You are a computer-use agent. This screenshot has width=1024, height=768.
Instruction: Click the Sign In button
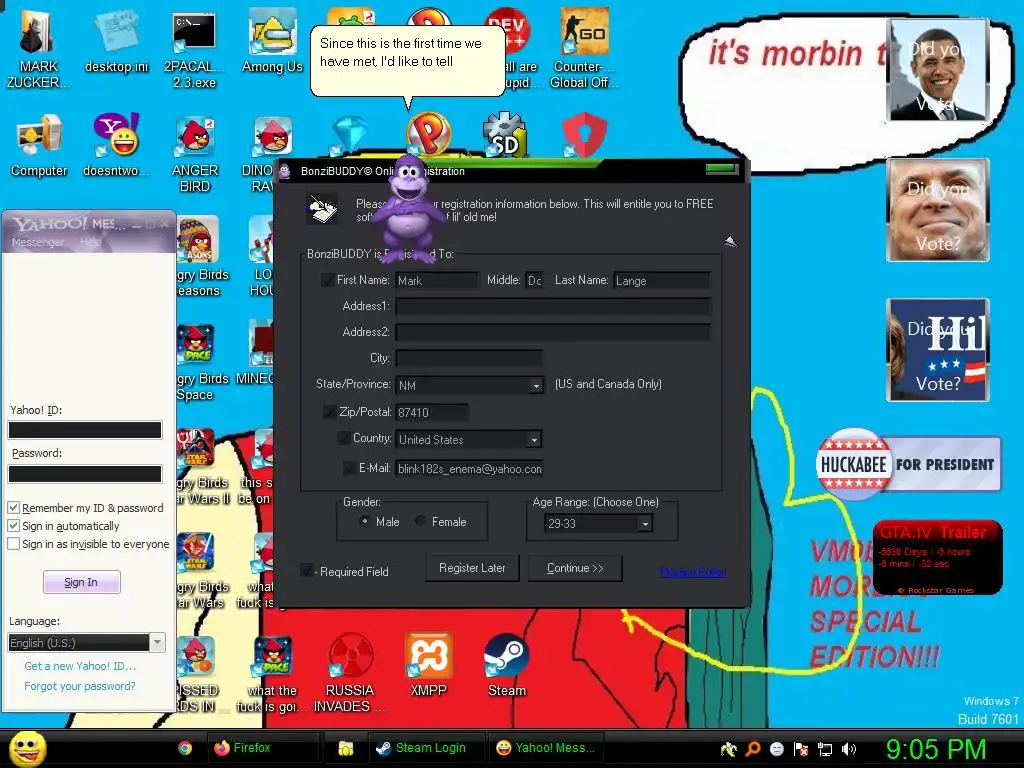point(82,582)
